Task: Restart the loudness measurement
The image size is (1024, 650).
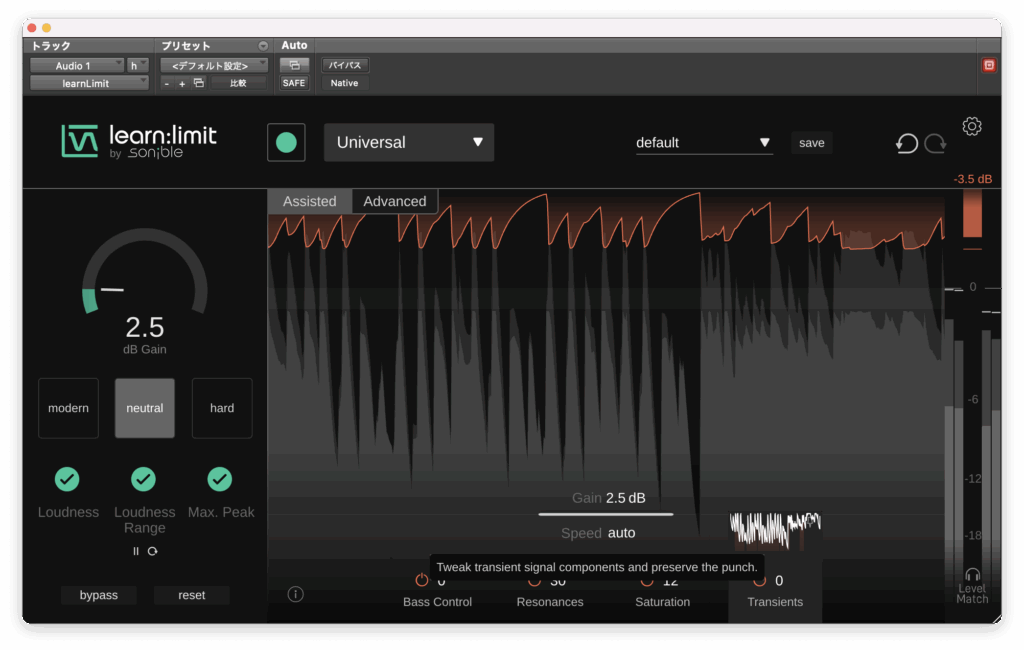Action: click(152, 551)
